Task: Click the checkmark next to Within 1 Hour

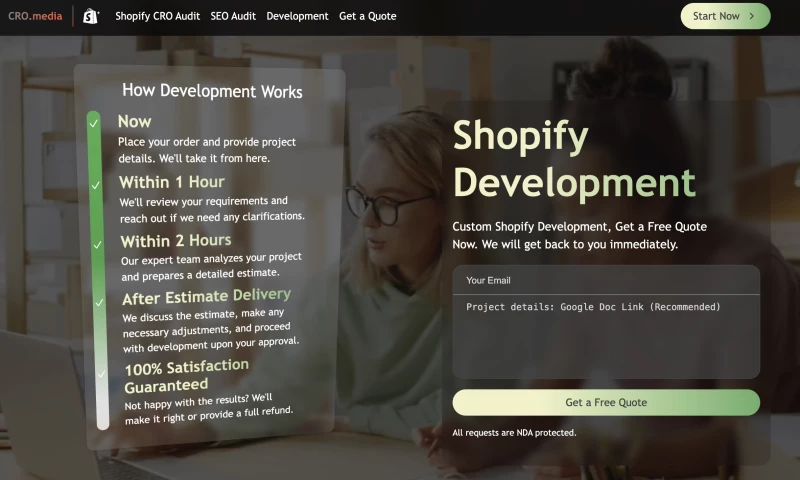Action: pos(96,185)
